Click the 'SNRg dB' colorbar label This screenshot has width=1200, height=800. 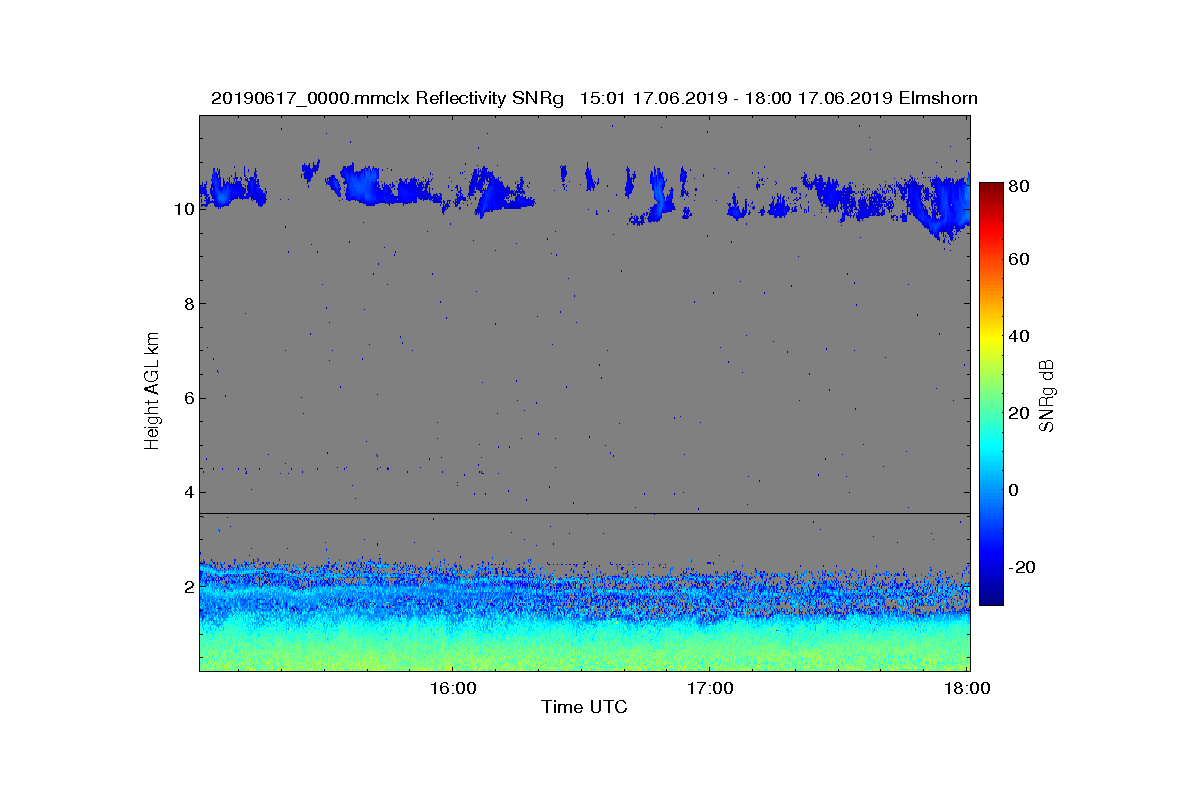point(1047,395)
